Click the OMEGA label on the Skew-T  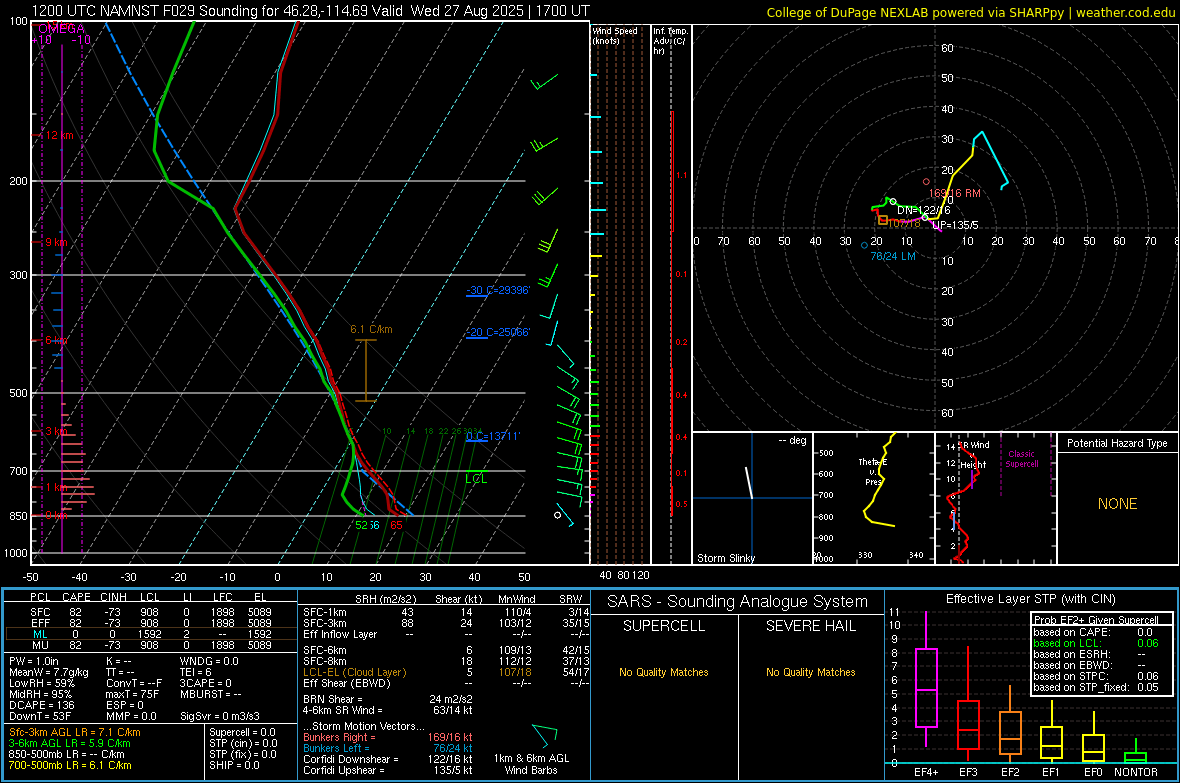(61, 29)
